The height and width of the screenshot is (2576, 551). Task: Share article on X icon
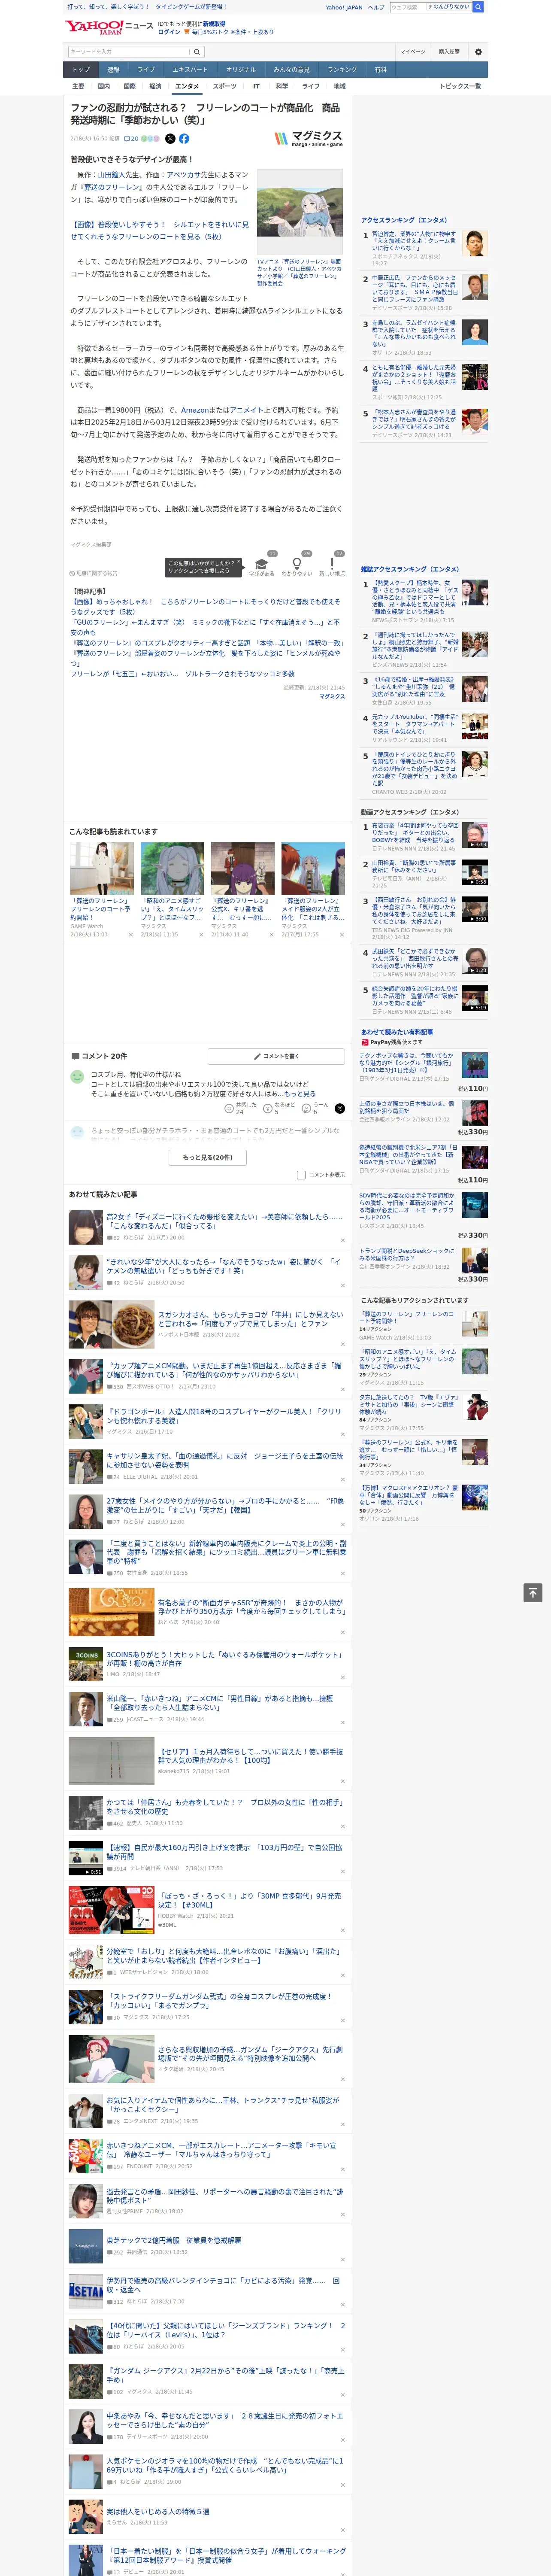[x=170, y=139]
